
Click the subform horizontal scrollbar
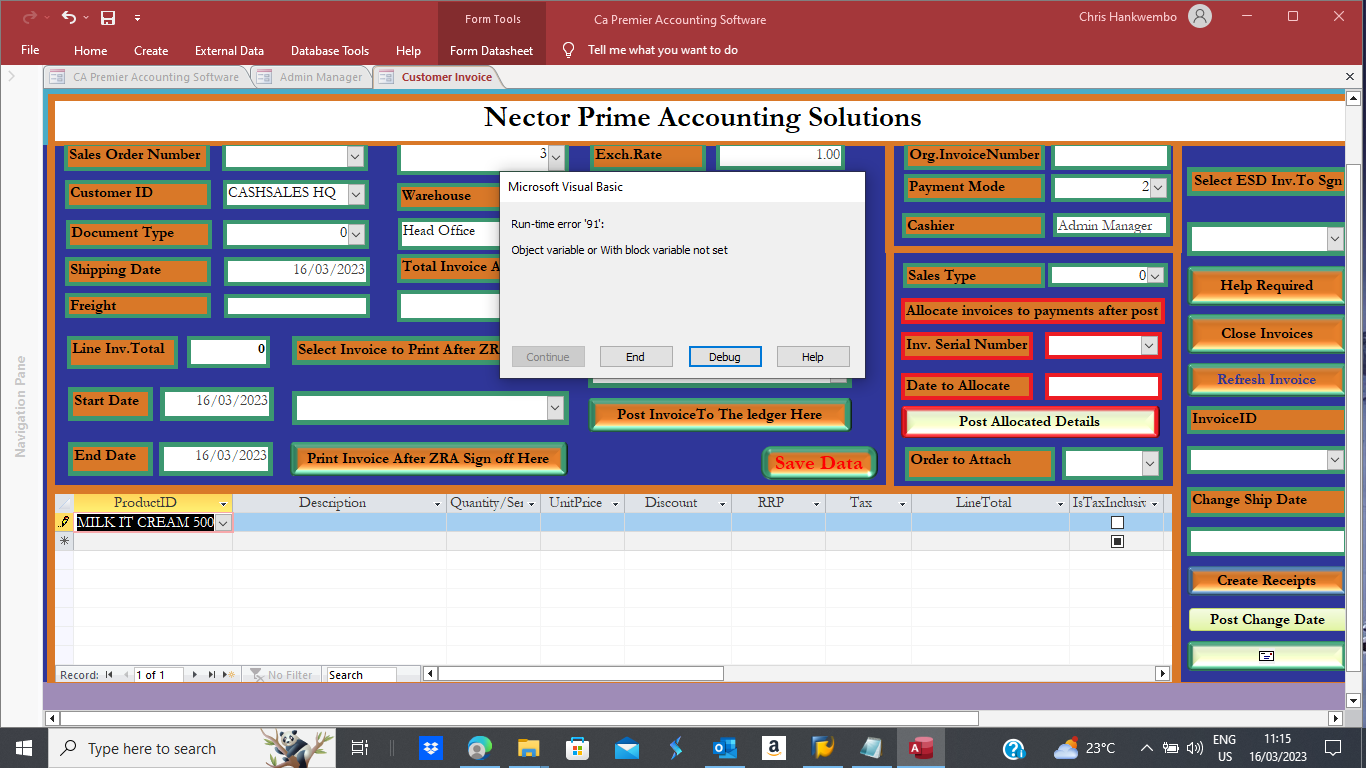[797, 674]
